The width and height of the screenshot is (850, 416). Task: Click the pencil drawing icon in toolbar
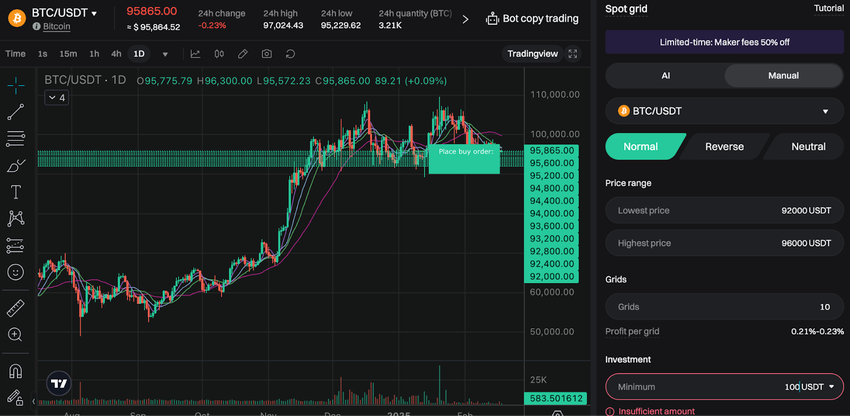coord(243,54)
